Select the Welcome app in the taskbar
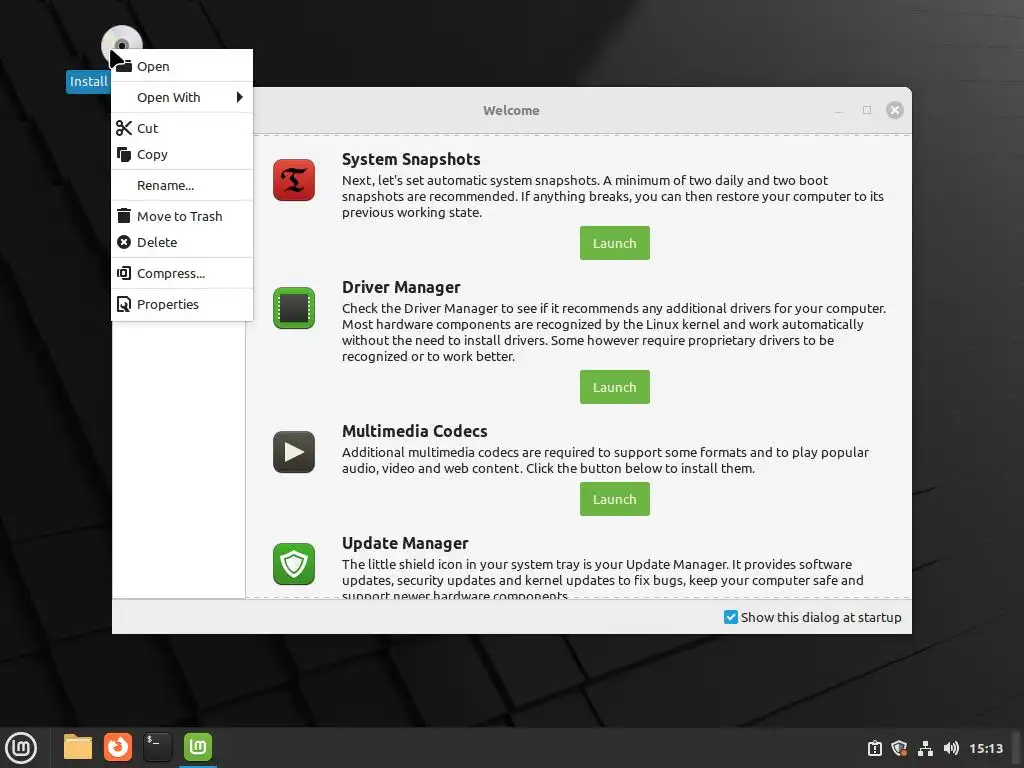The image size is (1024, 768). click(198, 747)
